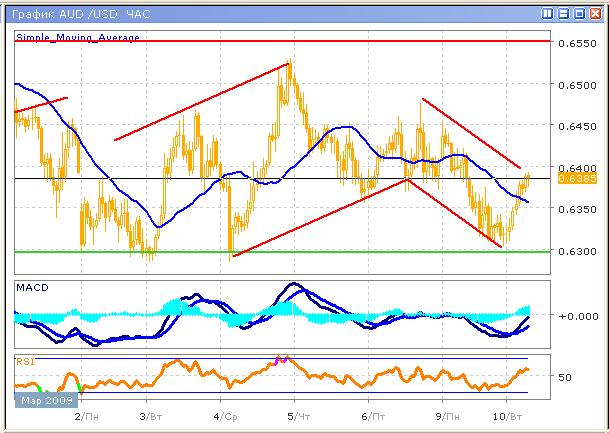
Task: Select the RSI indicator label
Action: coord(25,359)
